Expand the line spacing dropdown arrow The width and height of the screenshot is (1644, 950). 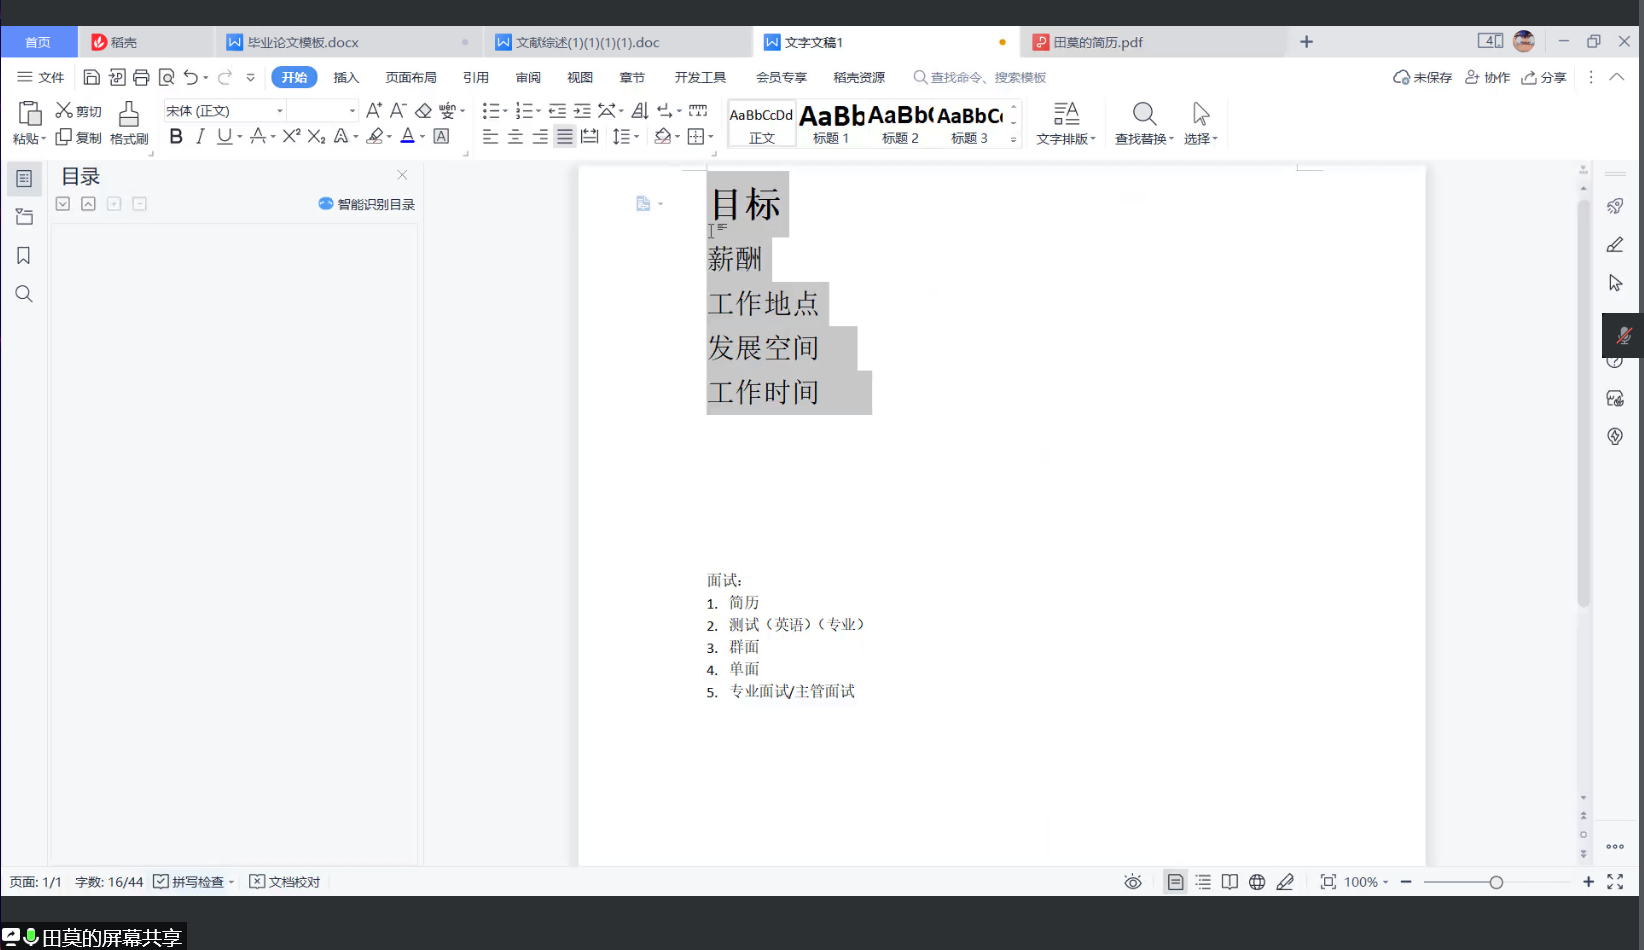pos(637,137)
